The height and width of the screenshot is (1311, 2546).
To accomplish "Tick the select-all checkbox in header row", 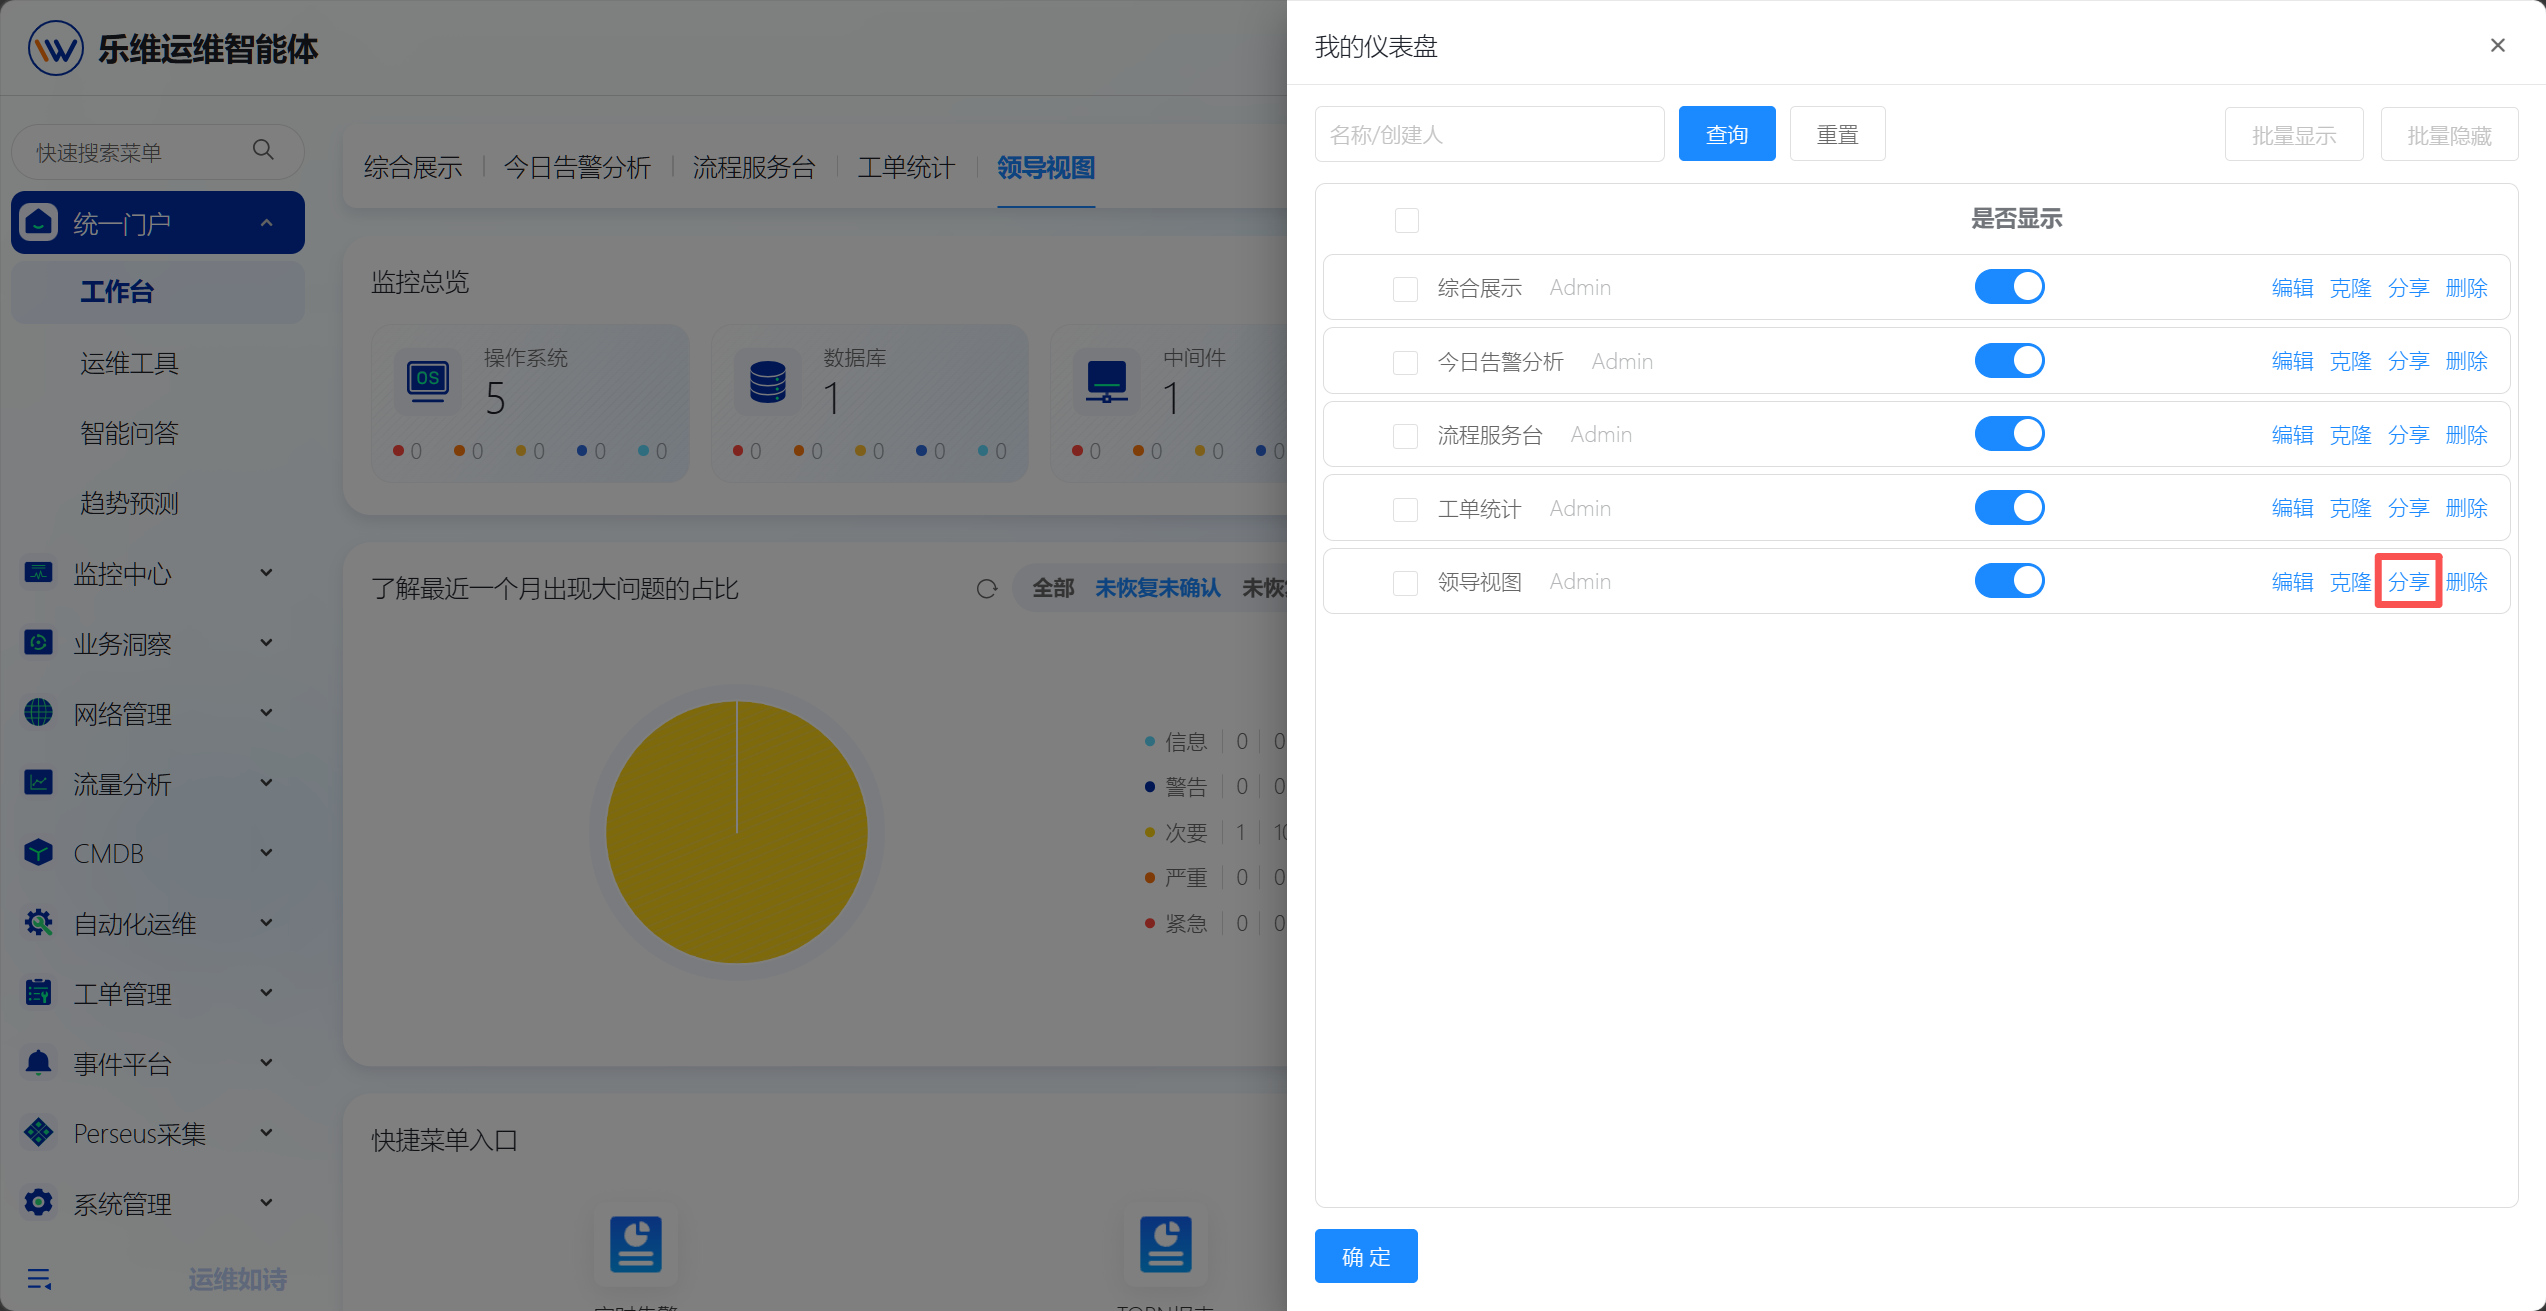I will [x=1406, y=220].
